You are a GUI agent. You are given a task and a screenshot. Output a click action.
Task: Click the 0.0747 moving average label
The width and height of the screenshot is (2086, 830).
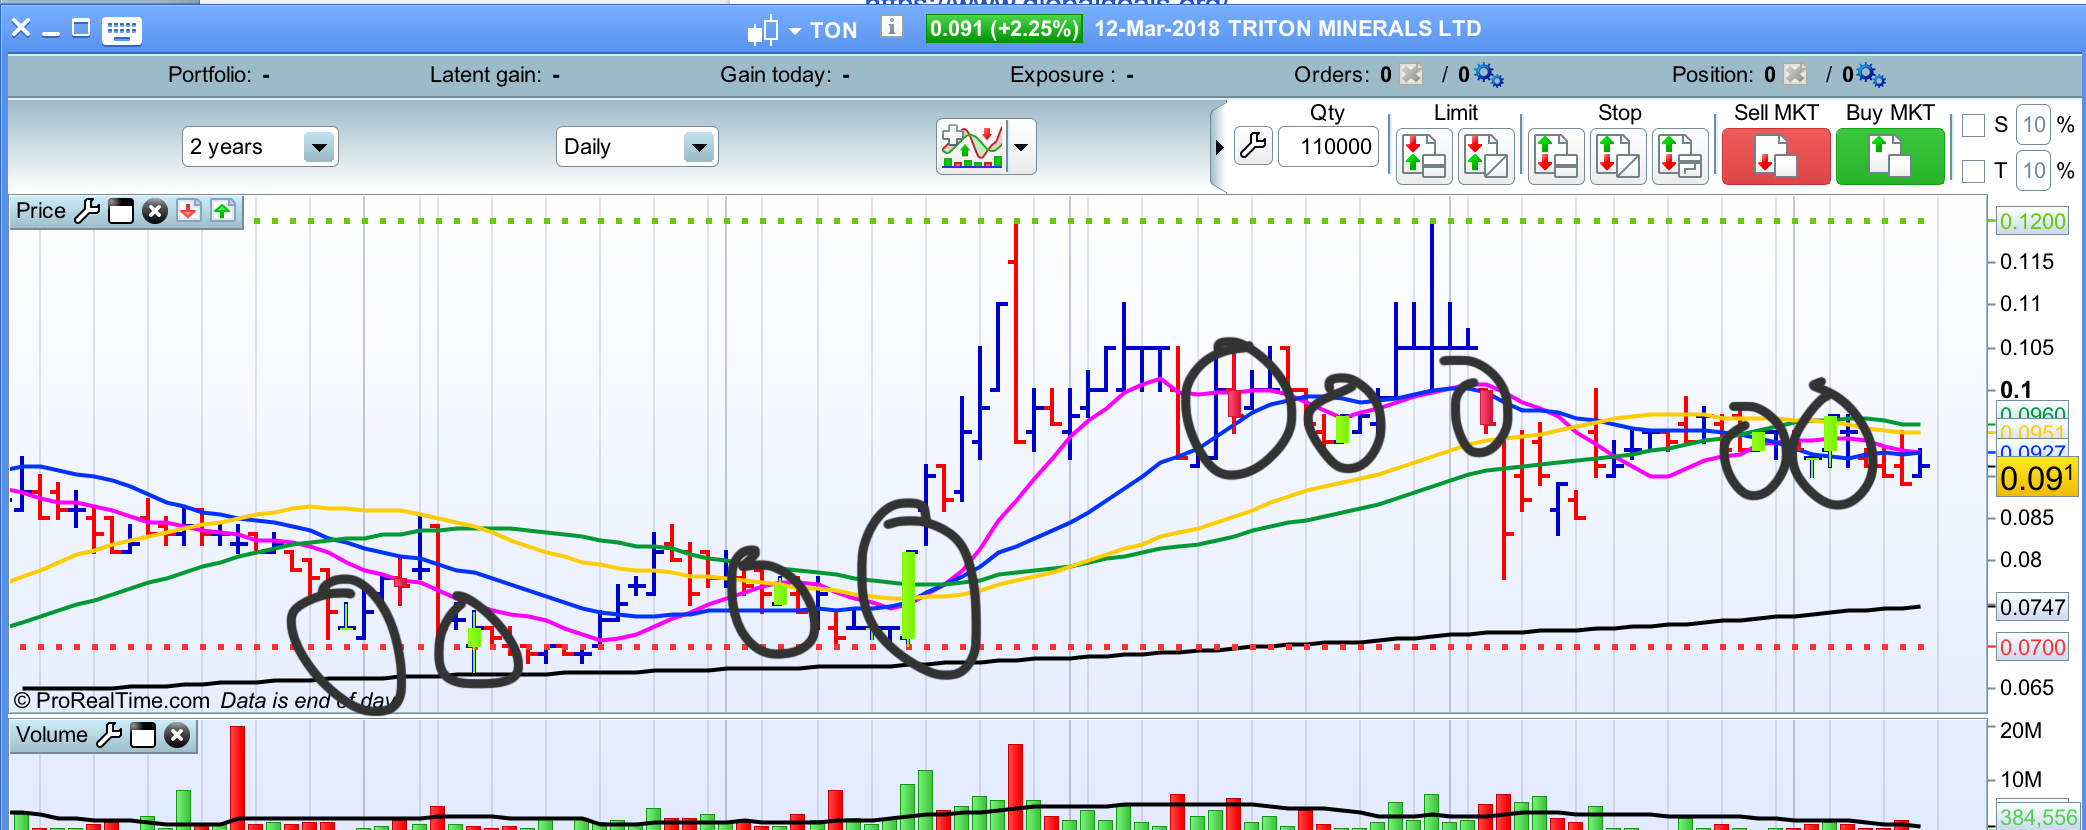tap(2032, 607)
